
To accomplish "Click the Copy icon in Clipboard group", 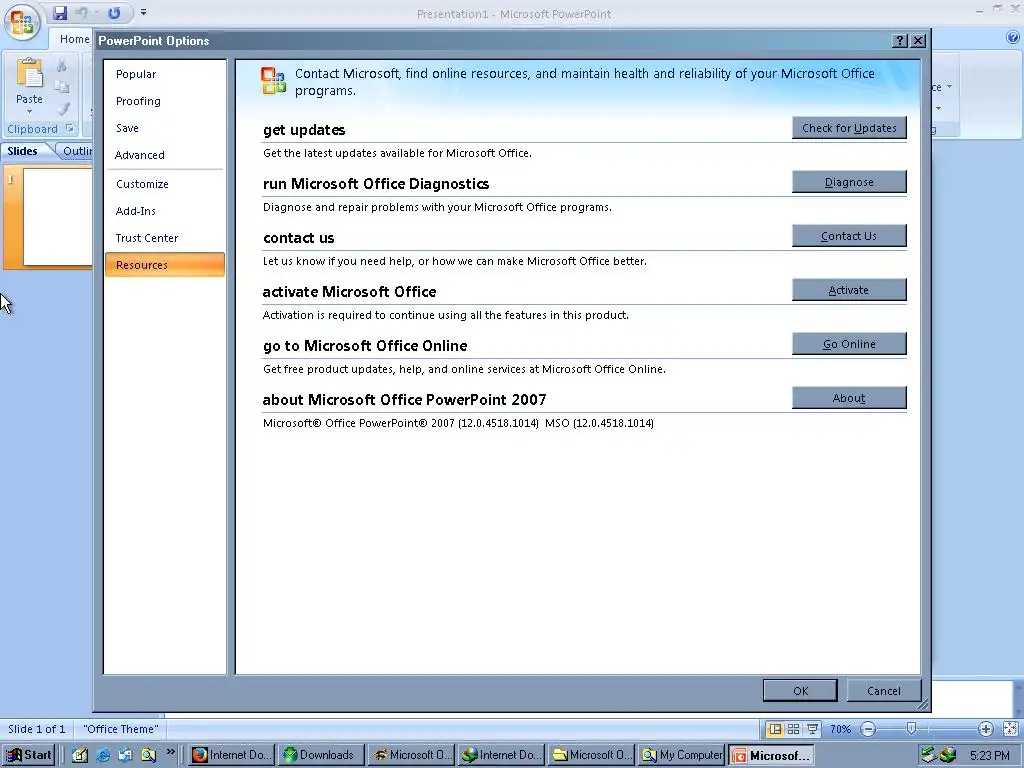I will pos(62,87).
